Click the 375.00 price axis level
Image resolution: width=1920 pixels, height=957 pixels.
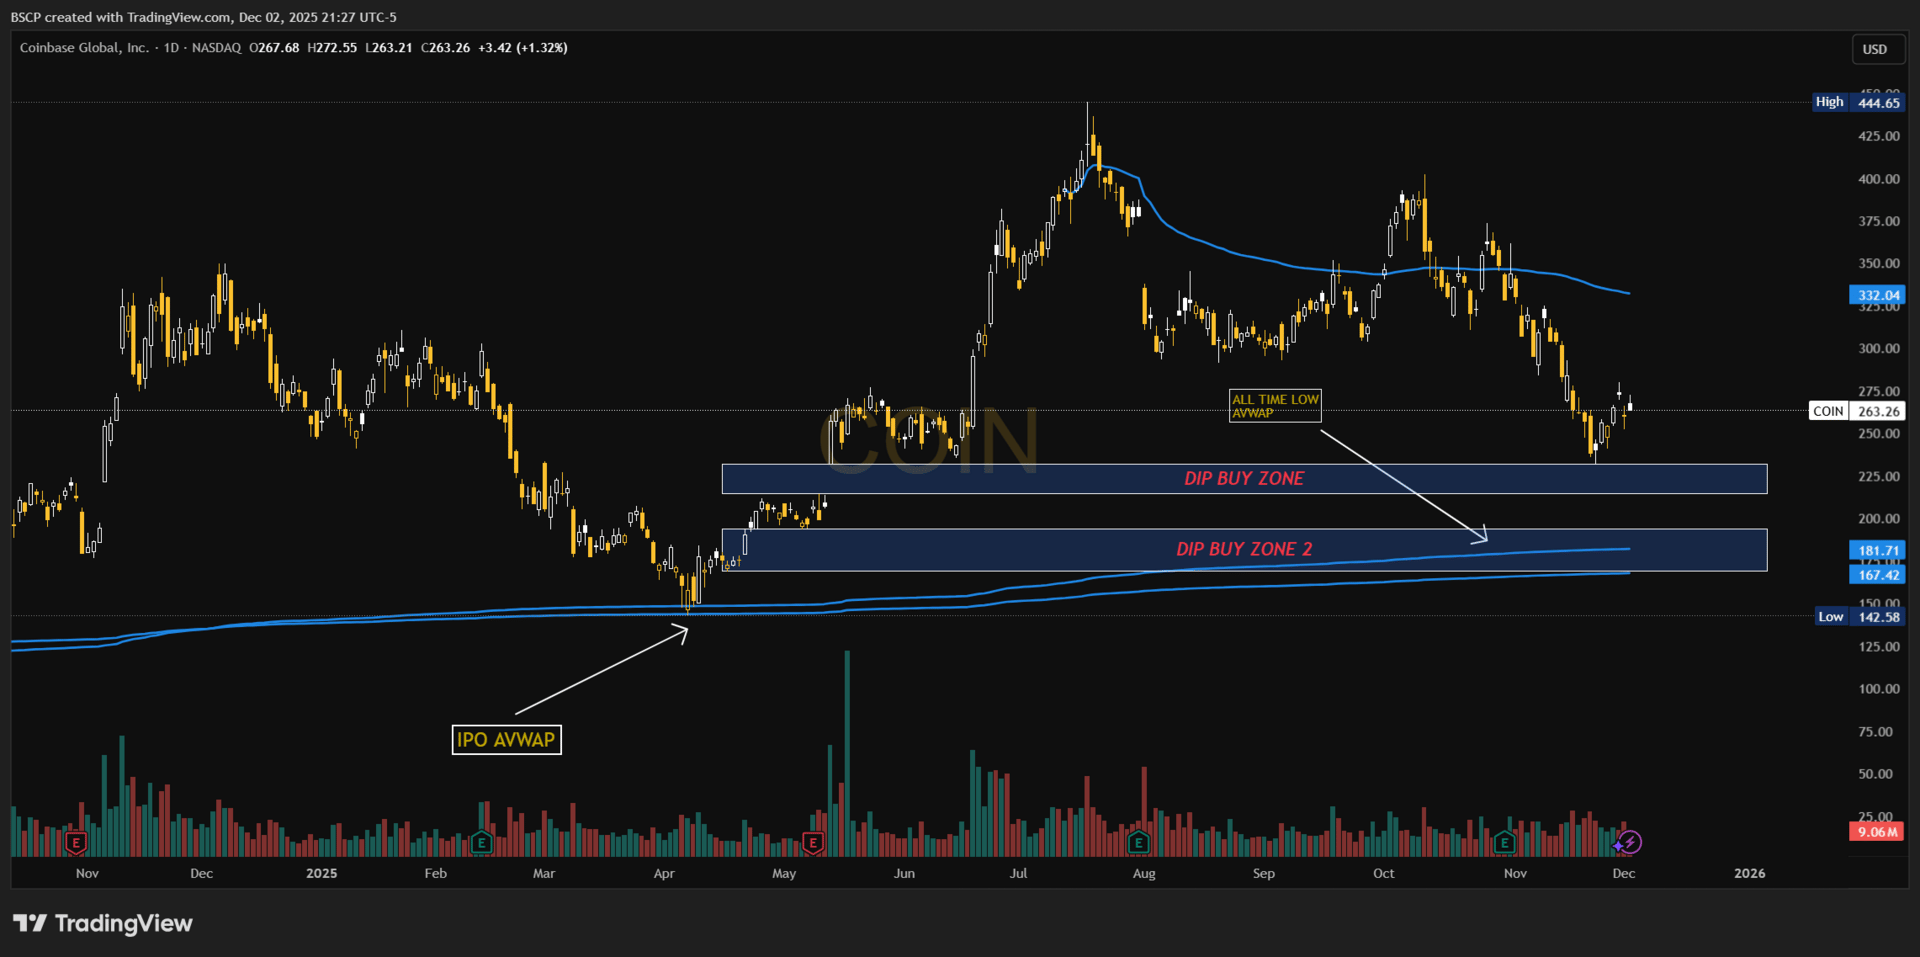(1879, 221)
